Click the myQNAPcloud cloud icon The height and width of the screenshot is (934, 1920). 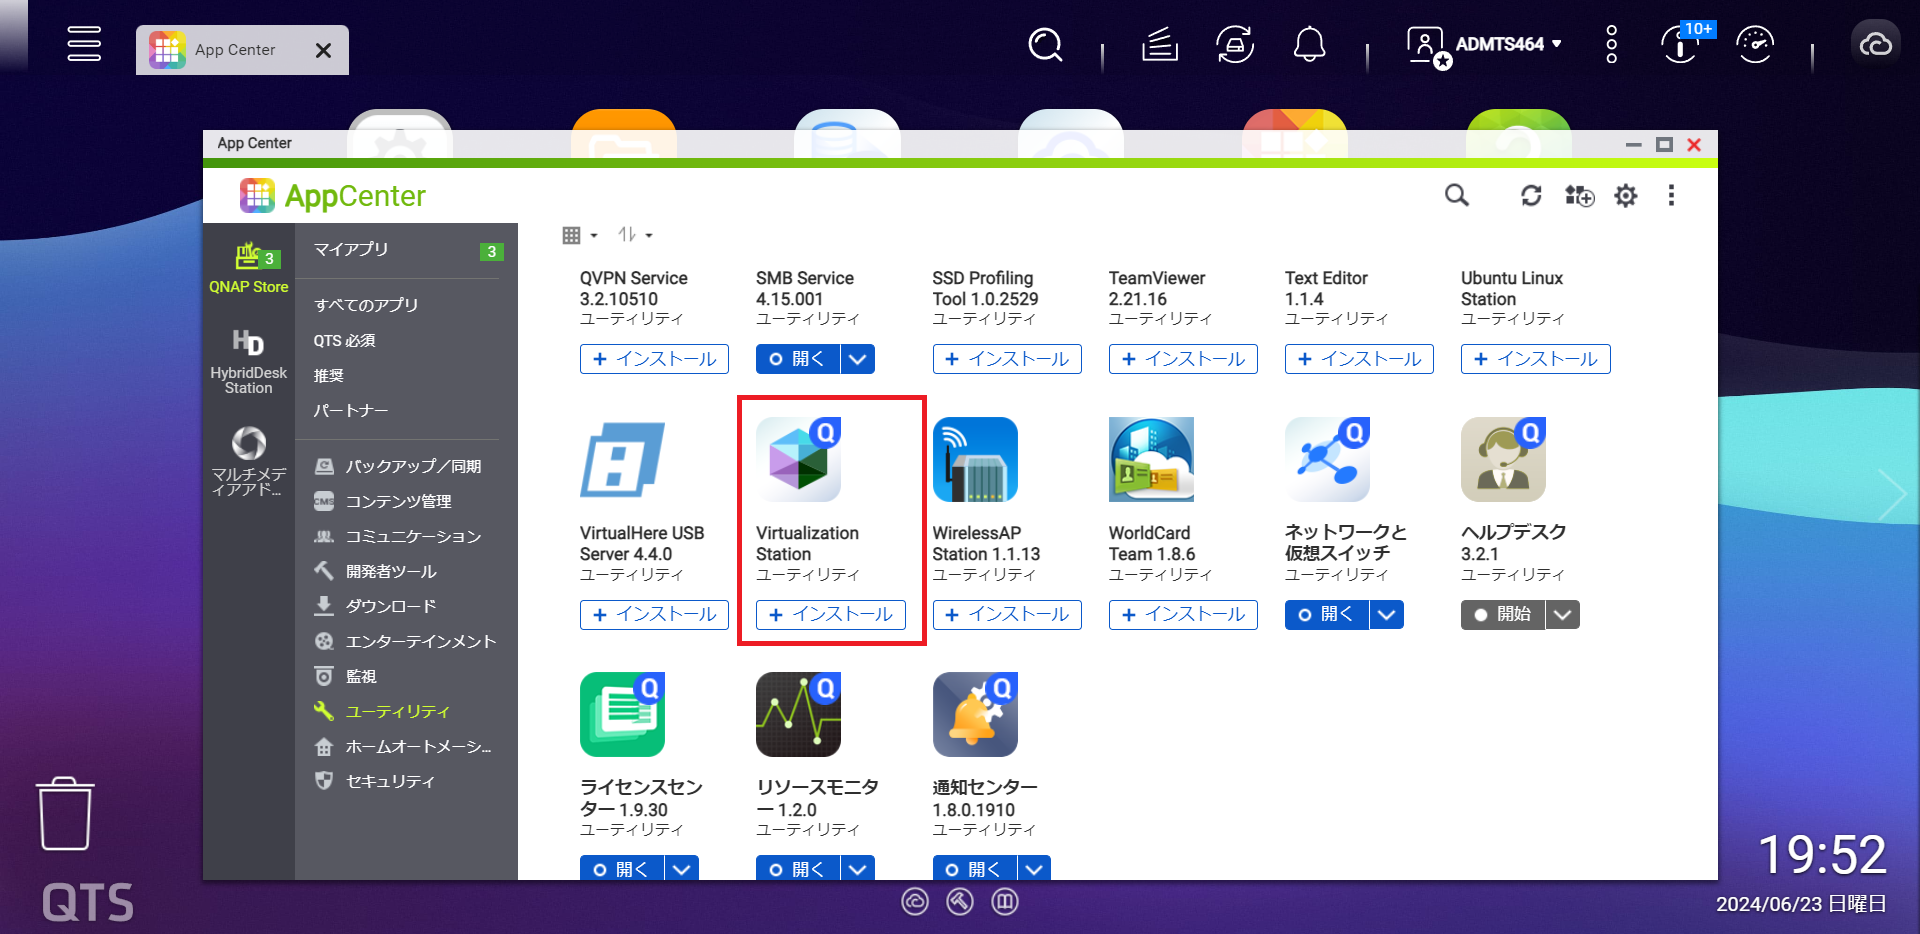coord(1875,45)
